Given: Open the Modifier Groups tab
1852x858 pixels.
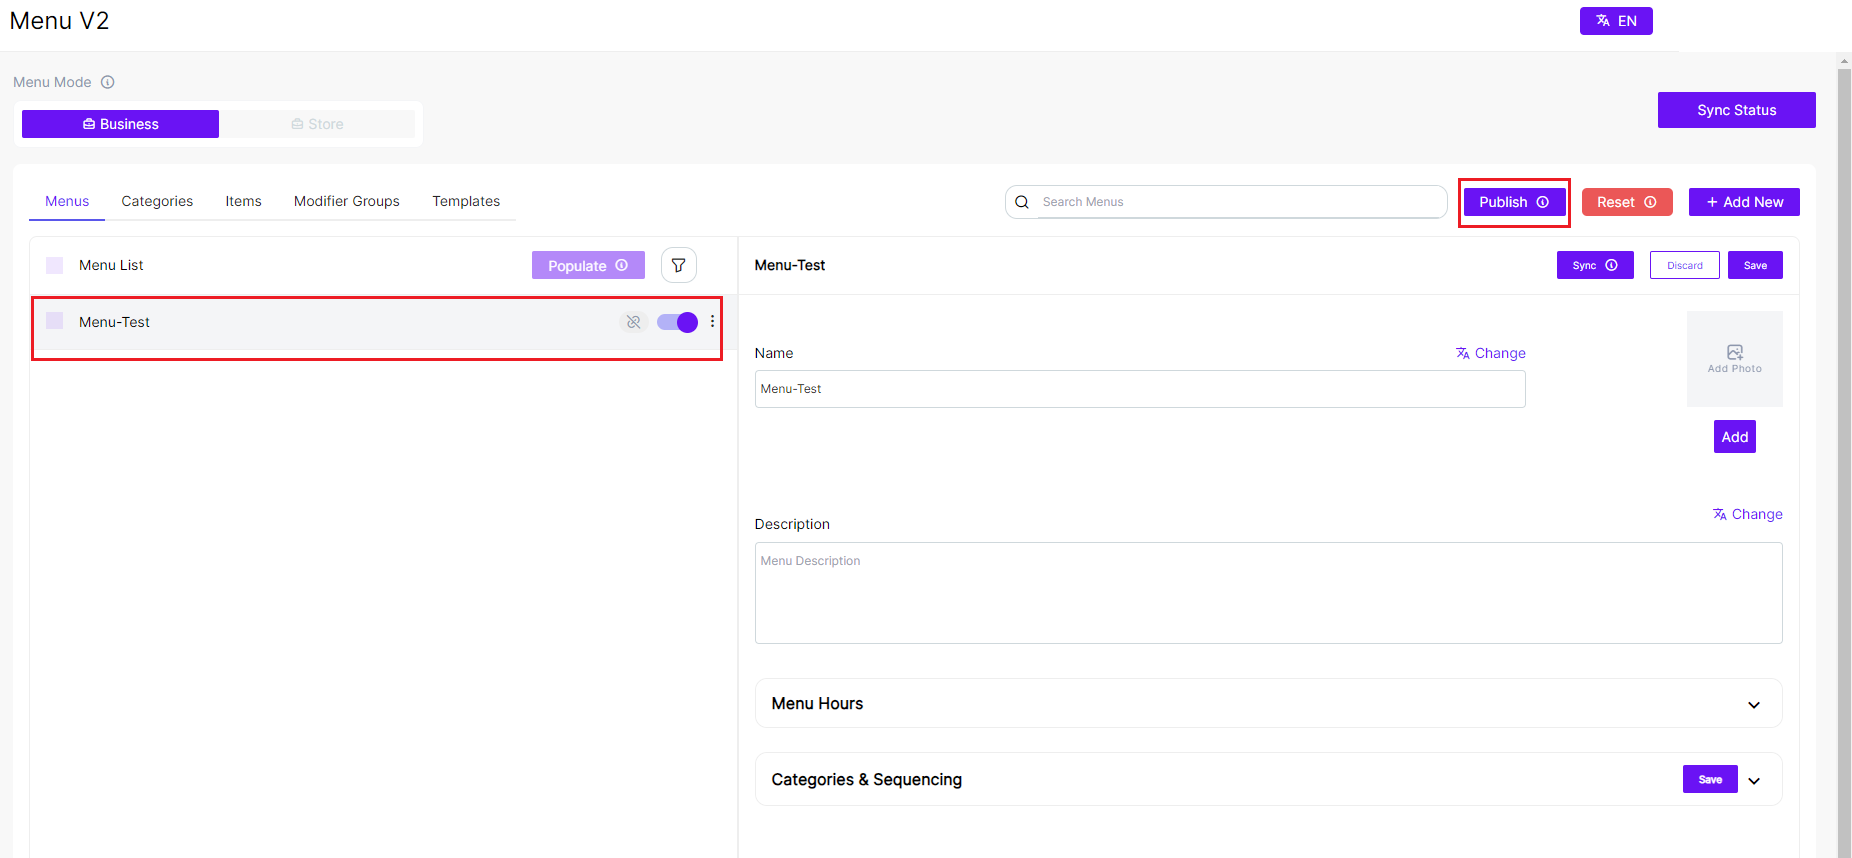Looking at the screenshot, I should point(347,201).
